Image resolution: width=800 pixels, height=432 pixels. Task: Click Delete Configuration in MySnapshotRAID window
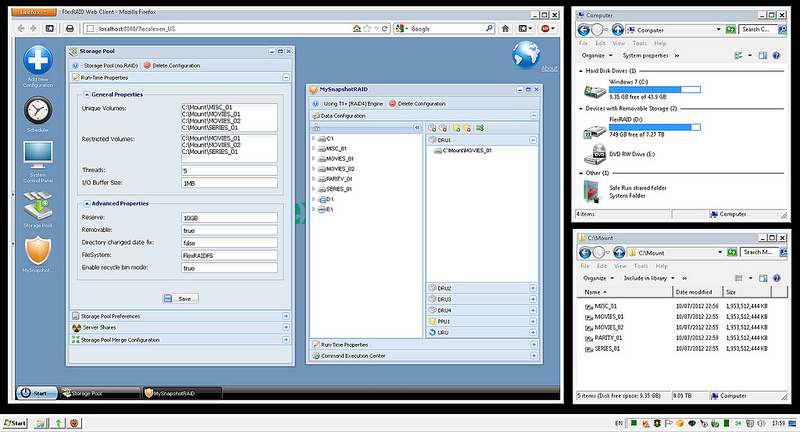(417, 104)
